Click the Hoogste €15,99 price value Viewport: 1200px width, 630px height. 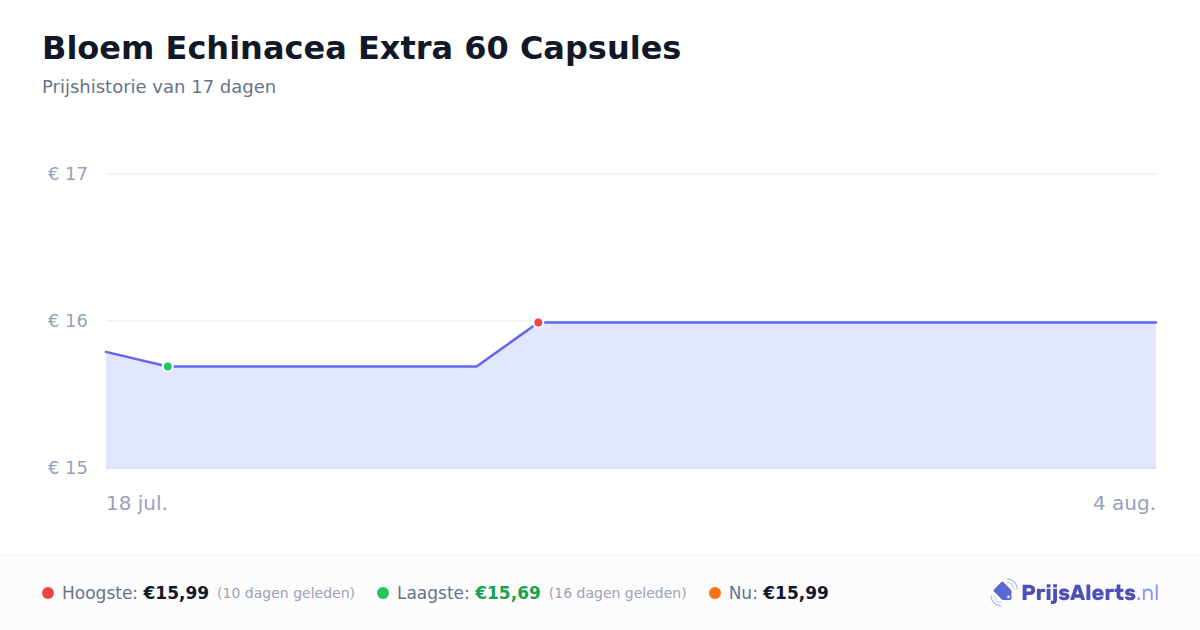(176, 593)
